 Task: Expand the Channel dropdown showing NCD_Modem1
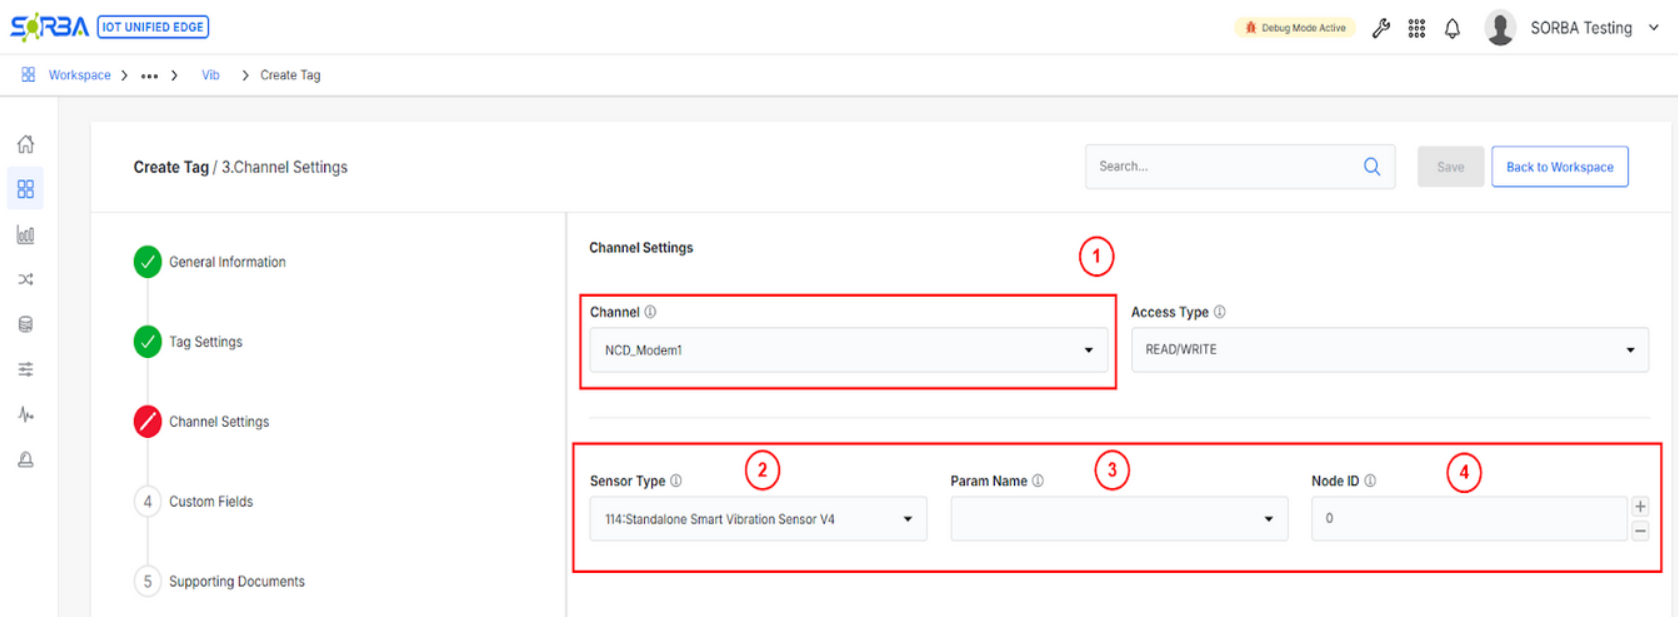pyautogui.click(x=848, y=350)
